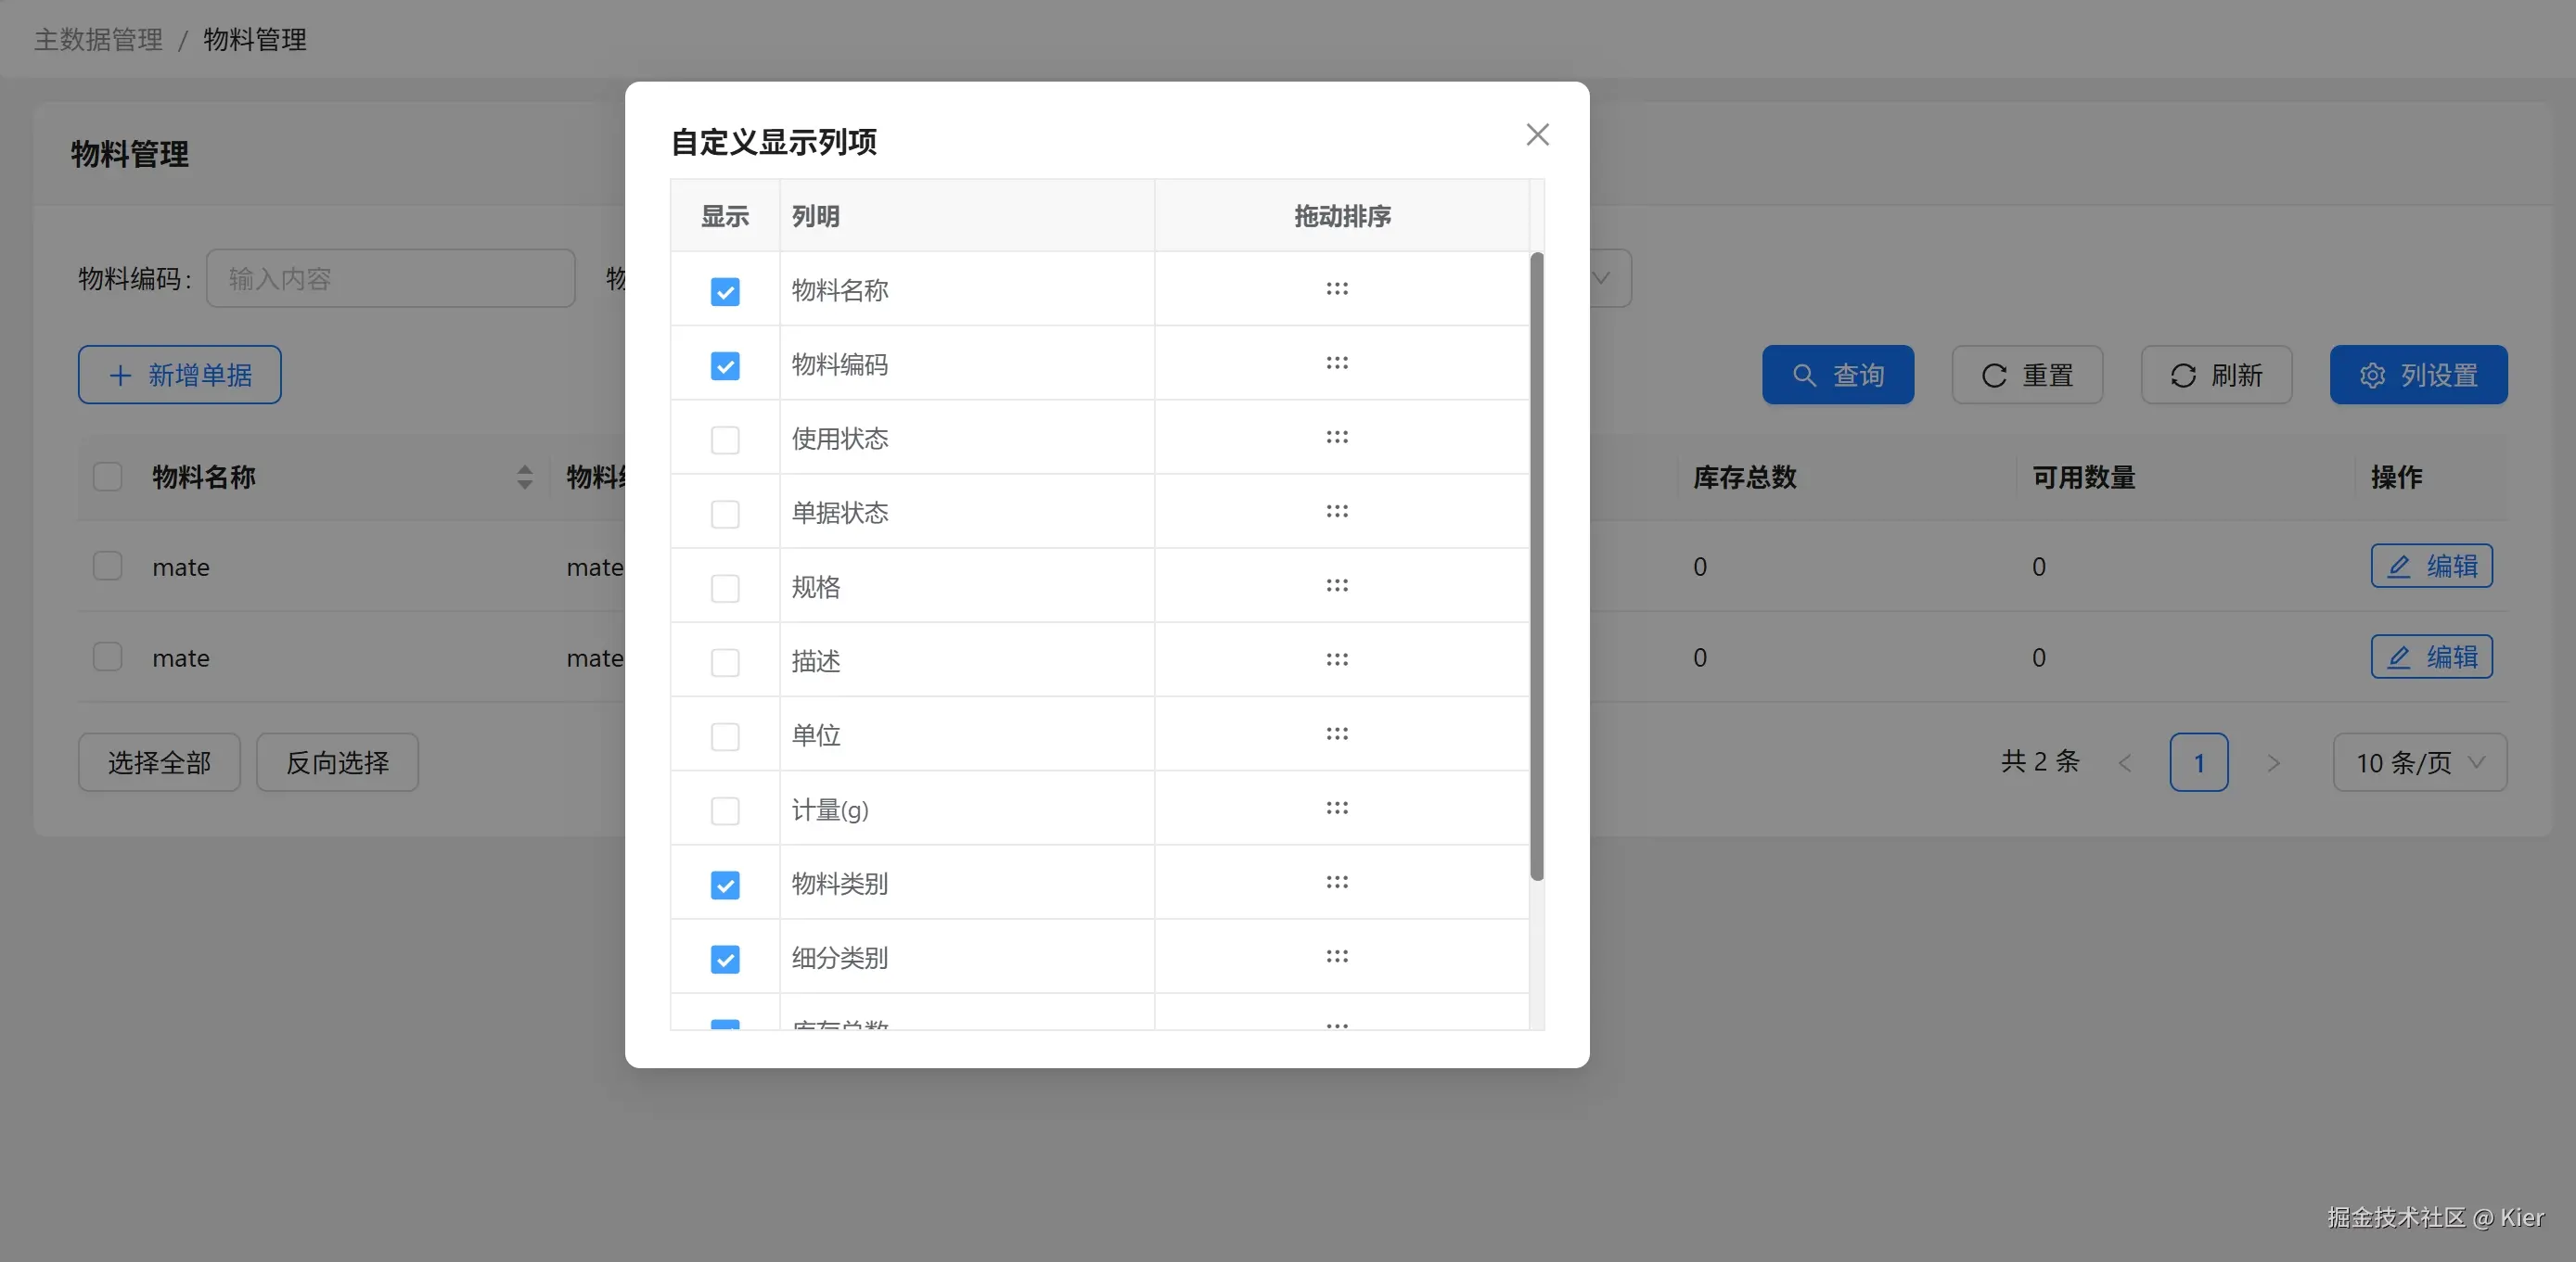Click the sort arrows next to 物料名称 header
2576x1262 pixels.
point(524,478)
